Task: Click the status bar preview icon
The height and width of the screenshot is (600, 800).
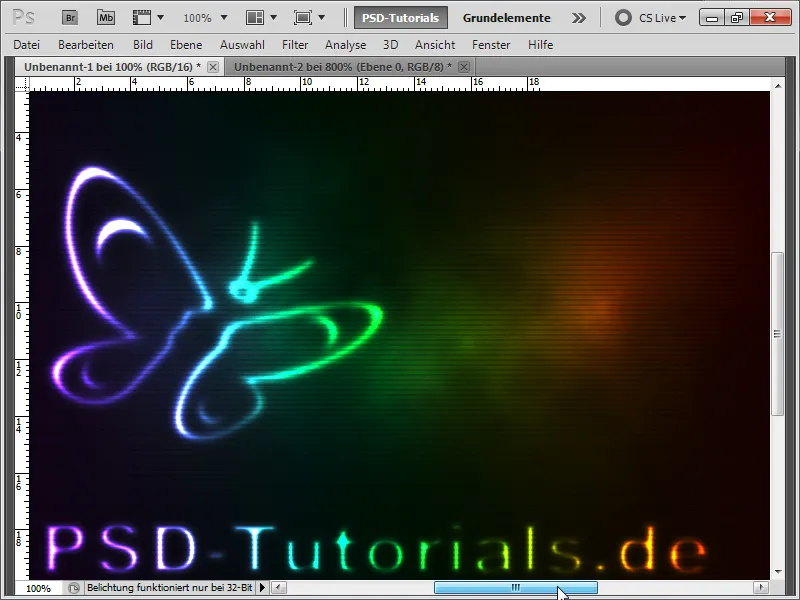Action: click(74, 588)
